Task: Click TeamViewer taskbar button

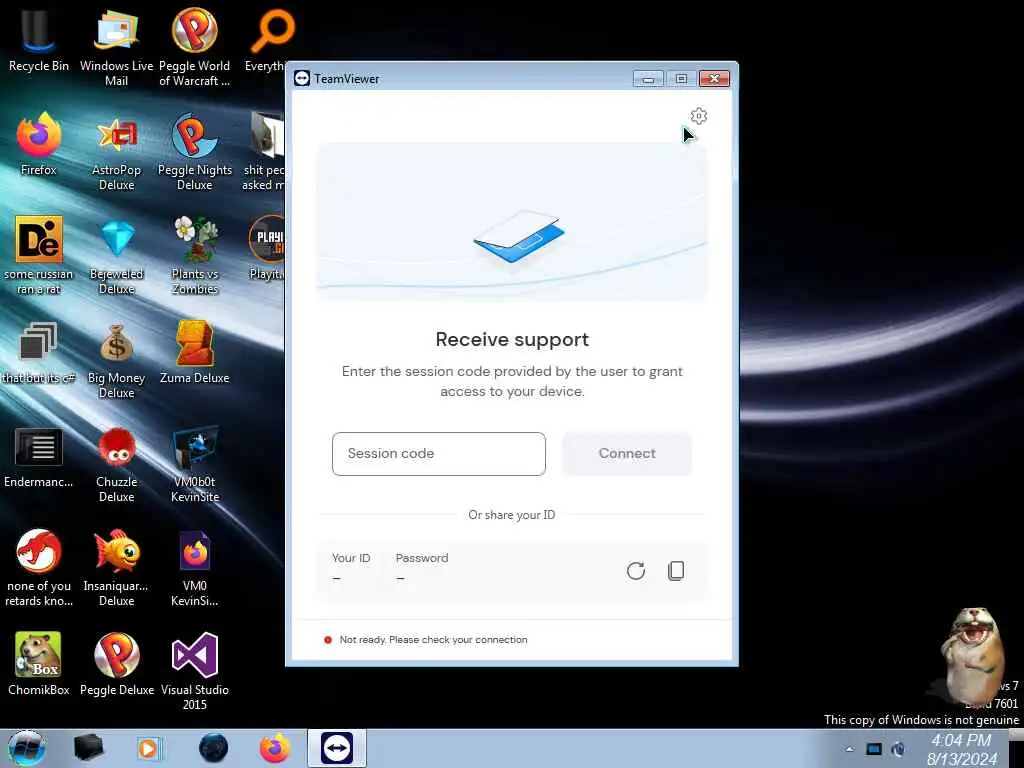Action: pyautogui.click(x=337, y=748)
